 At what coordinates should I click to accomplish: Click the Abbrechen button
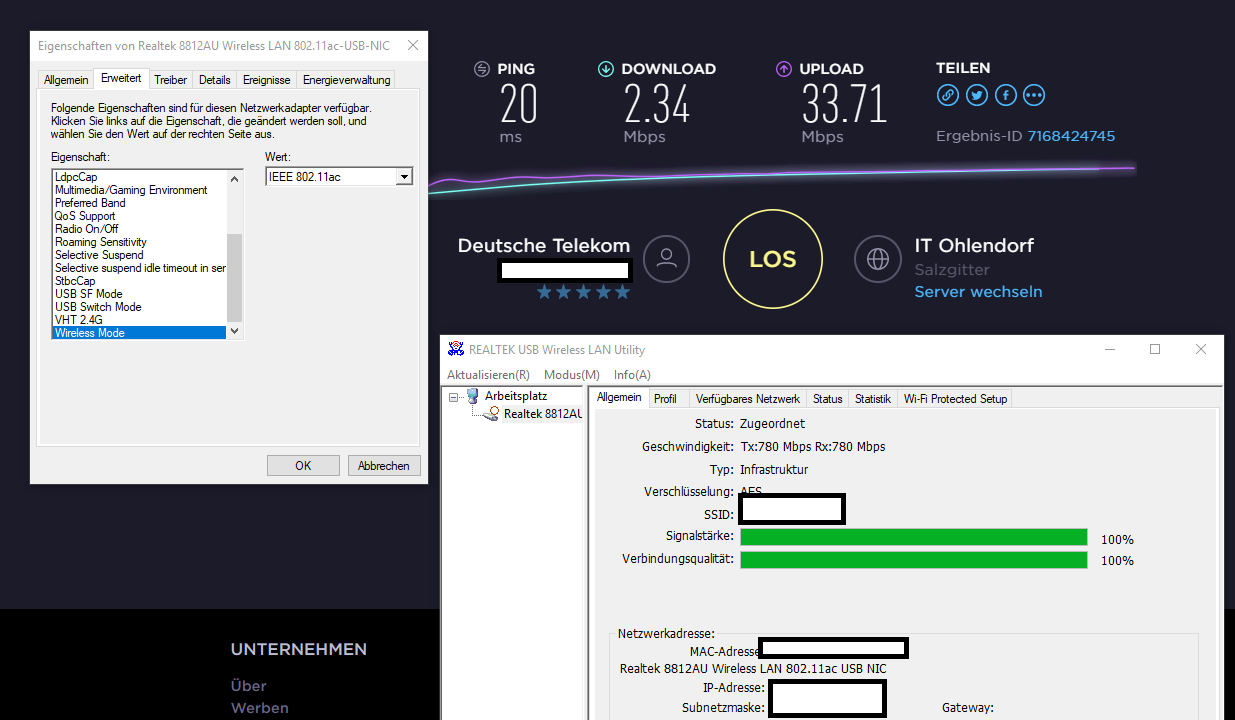coord(384,465)
